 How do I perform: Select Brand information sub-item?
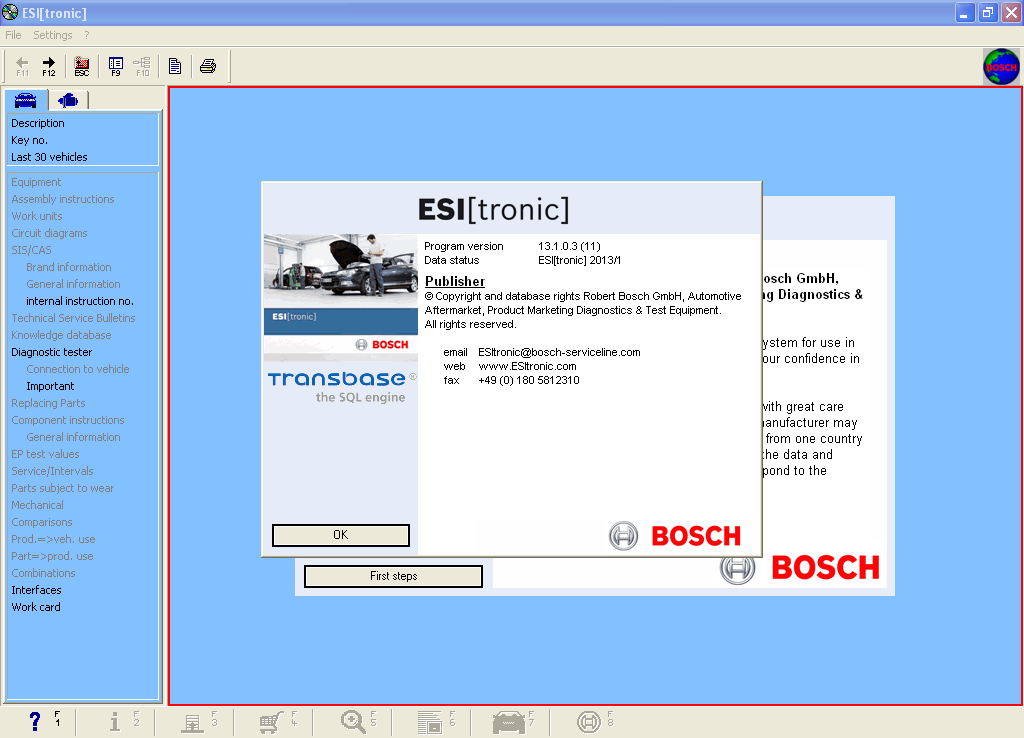pos(69,267)
